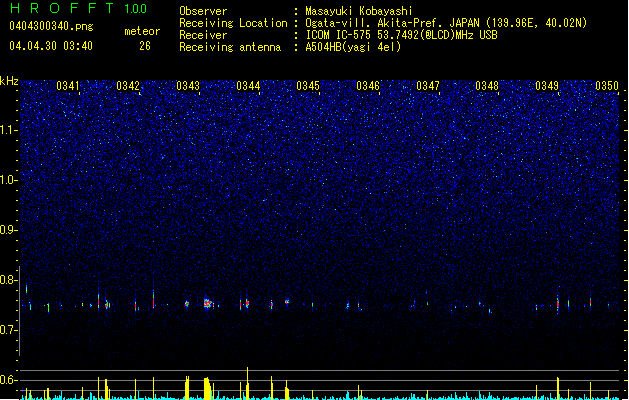The height and width of the screenshot is (400, 629).
Task: Click the timestamp 04.04.30 03:40
Action: tap(51, 46)
